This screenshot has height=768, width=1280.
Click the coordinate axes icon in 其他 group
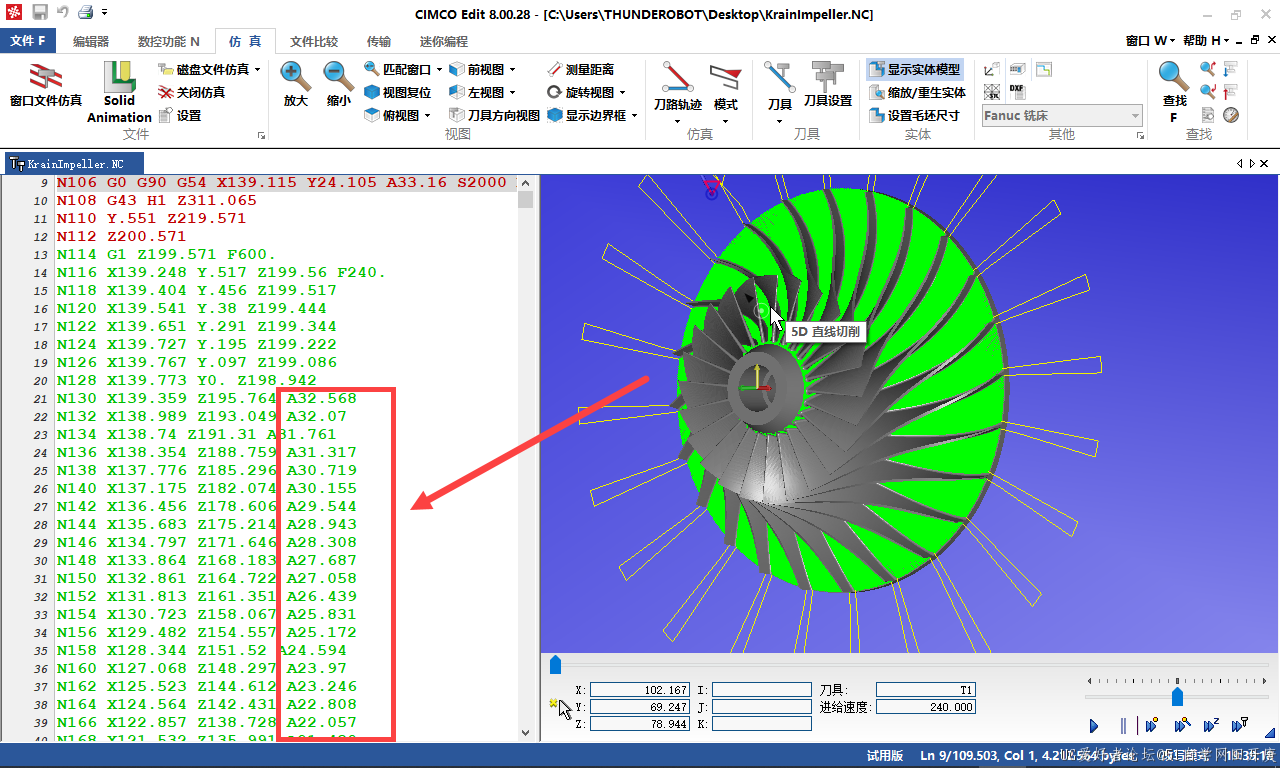click(991, 69)
